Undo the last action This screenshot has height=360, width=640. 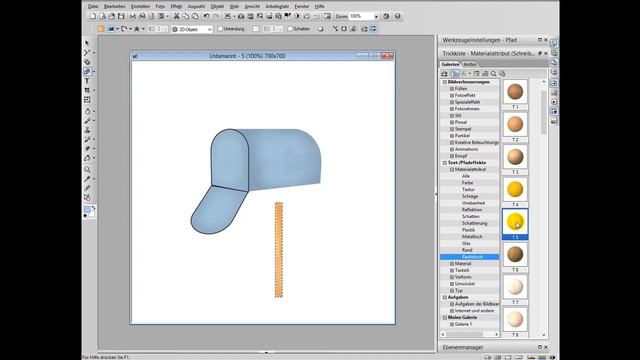tap(207, 16)
